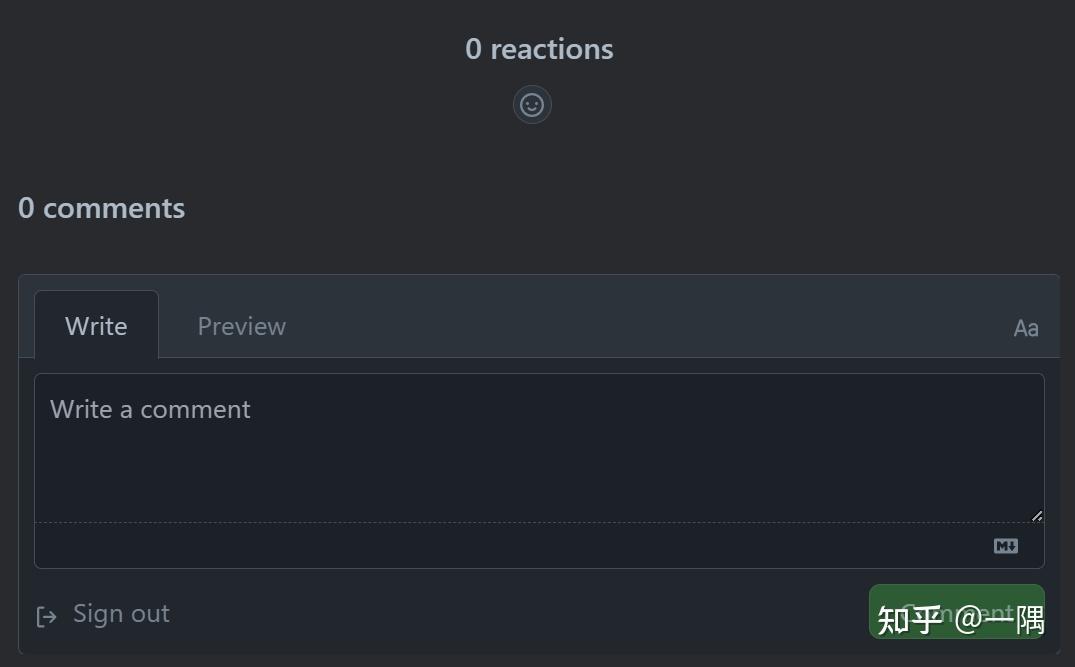Click the footer space right of Sign out
Screen dimensions: 1075x667
[500, 614]
